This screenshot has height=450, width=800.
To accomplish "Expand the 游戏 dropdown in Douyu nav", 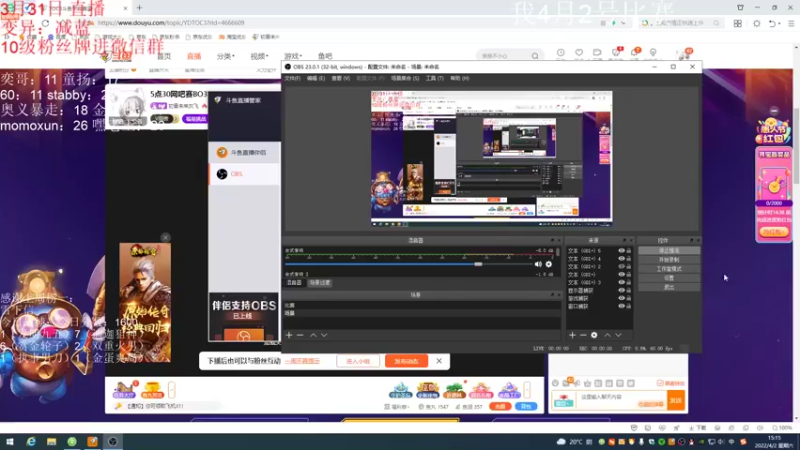I will coord(293,56).
